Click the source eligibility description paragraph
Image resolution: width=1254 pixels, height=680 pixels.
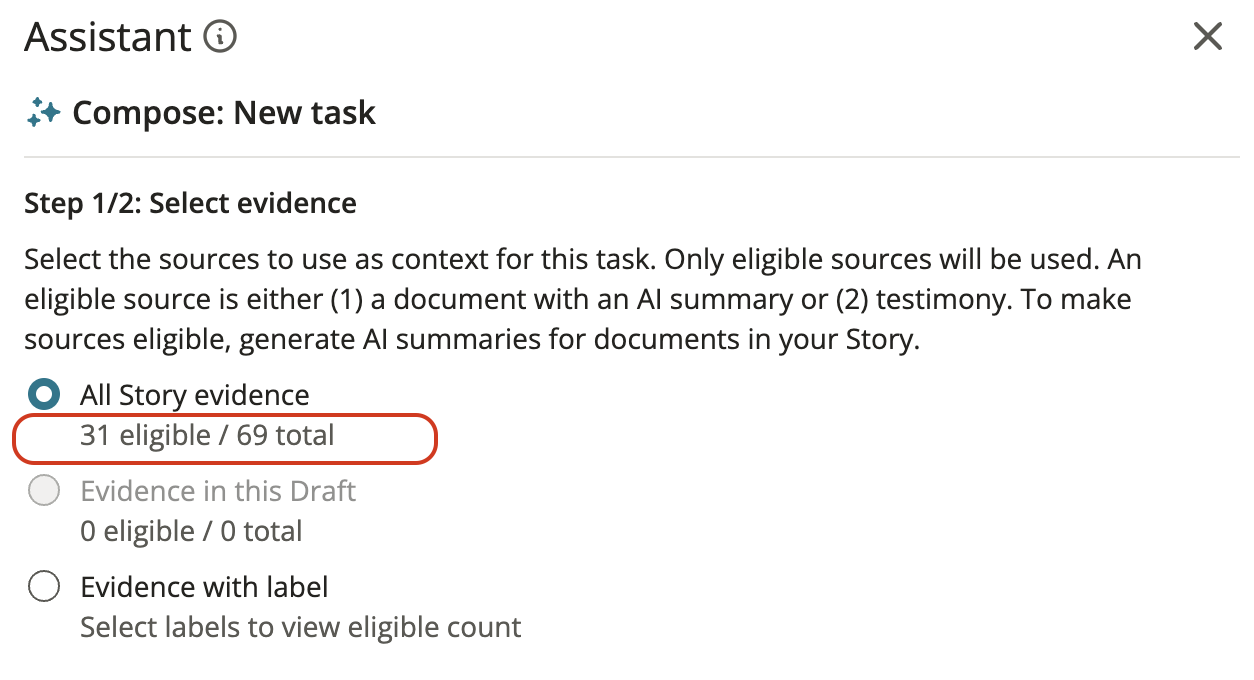(584, 299)
